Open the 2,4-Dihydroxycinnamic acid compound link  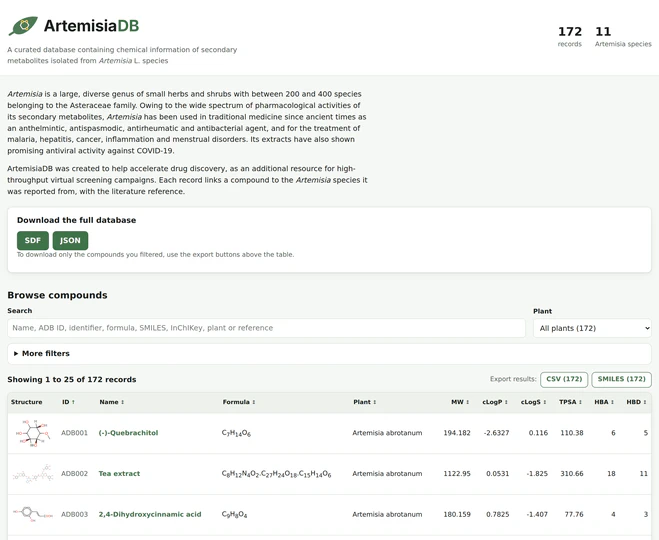click(x=150, y=514)
